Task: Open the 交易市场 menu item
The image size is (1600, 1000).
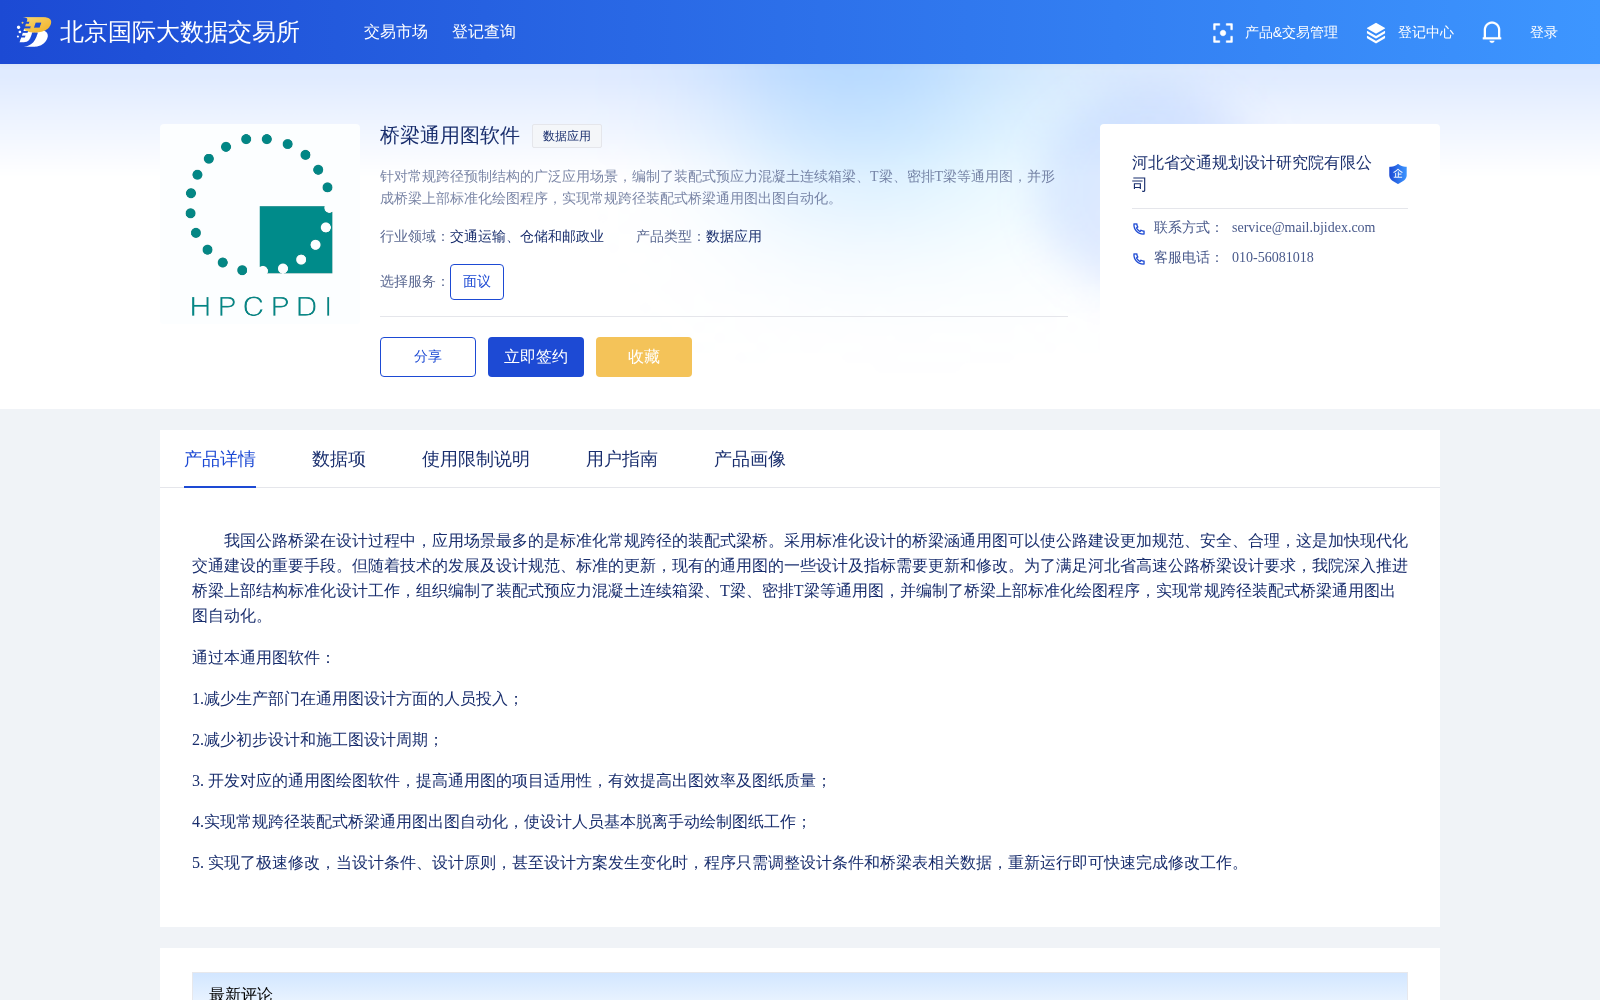Action: point(396,32)
